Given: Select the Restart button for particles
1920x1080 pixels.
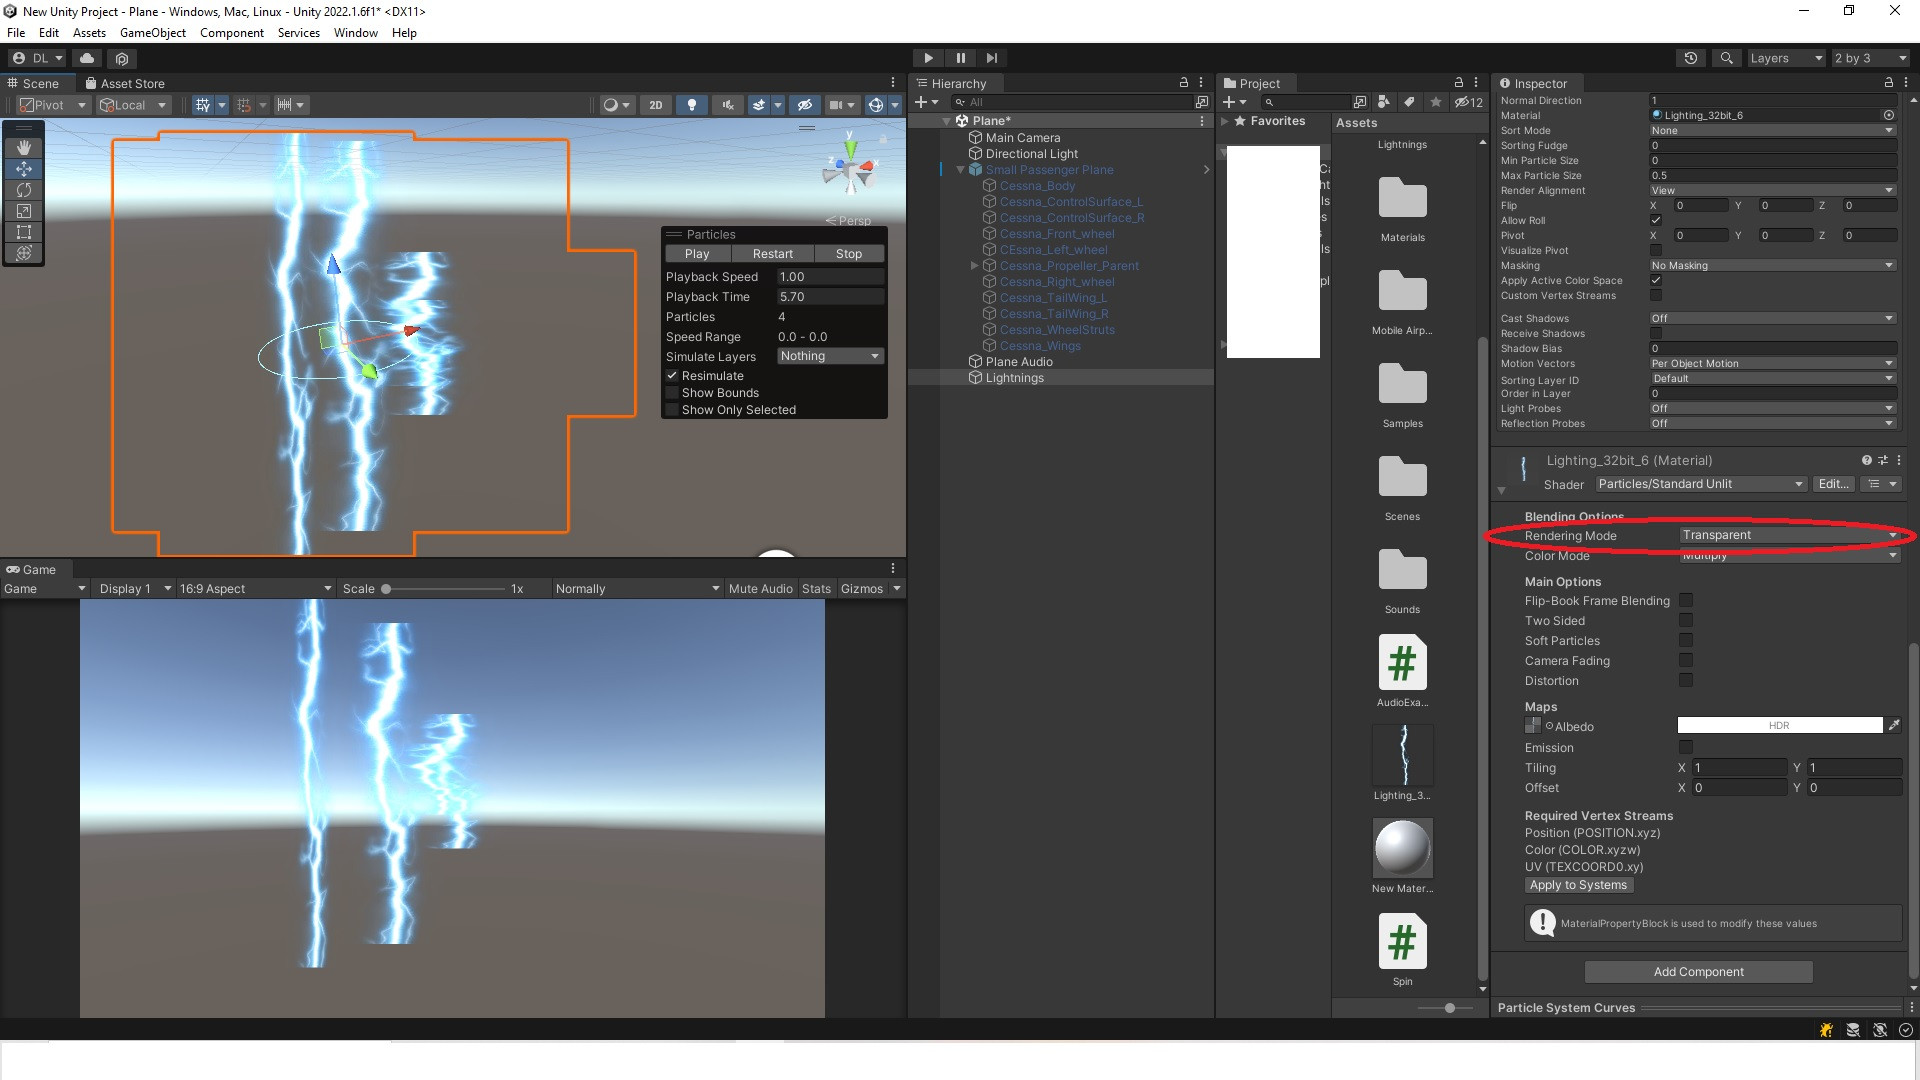Looking at the screenshot, I should click(770, 253).
